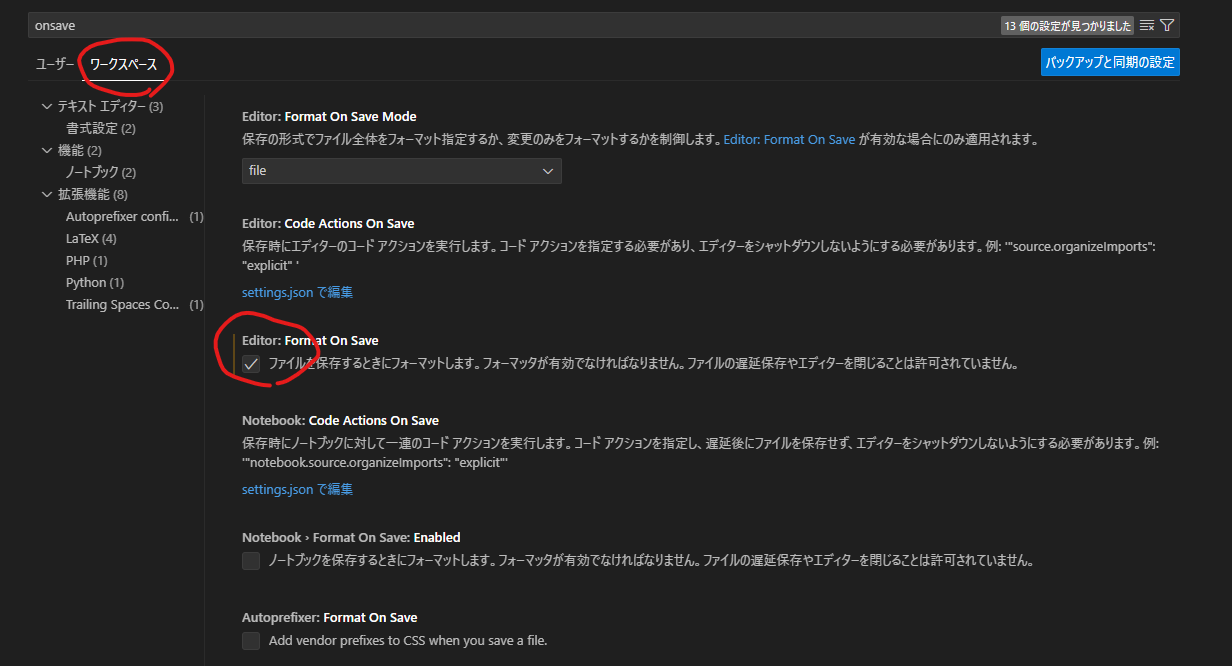
Task: Open LaTeX (4) tree entry
Action: click(91, 238)
